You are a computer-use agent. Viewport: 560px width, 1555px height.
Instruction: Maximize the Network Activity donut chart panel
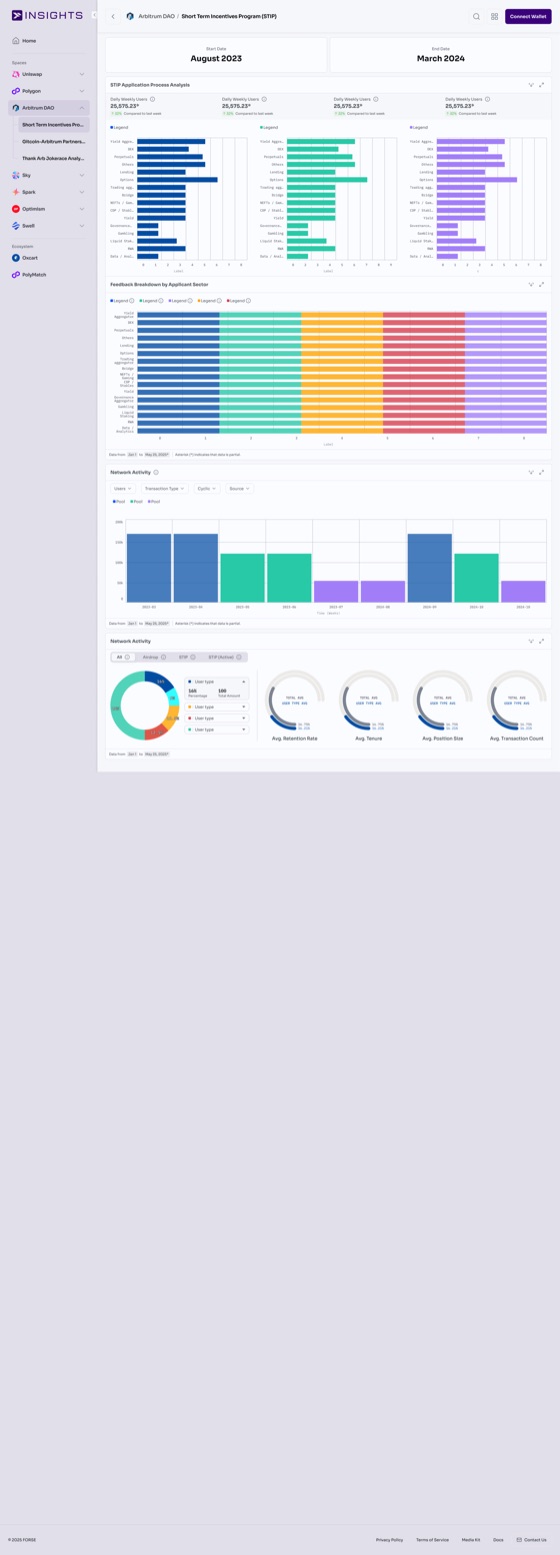coord(542,641)
